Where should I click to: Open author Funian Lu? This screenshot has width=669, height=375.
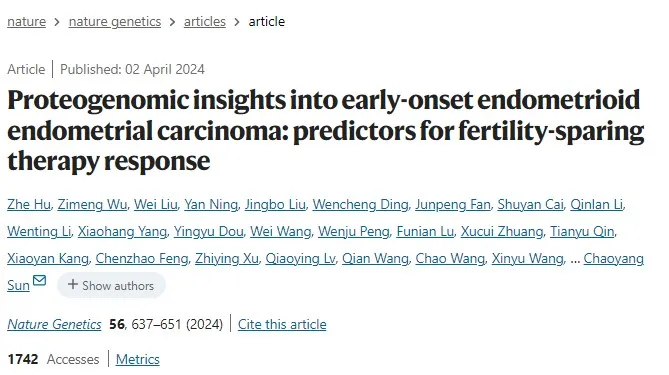425,231
